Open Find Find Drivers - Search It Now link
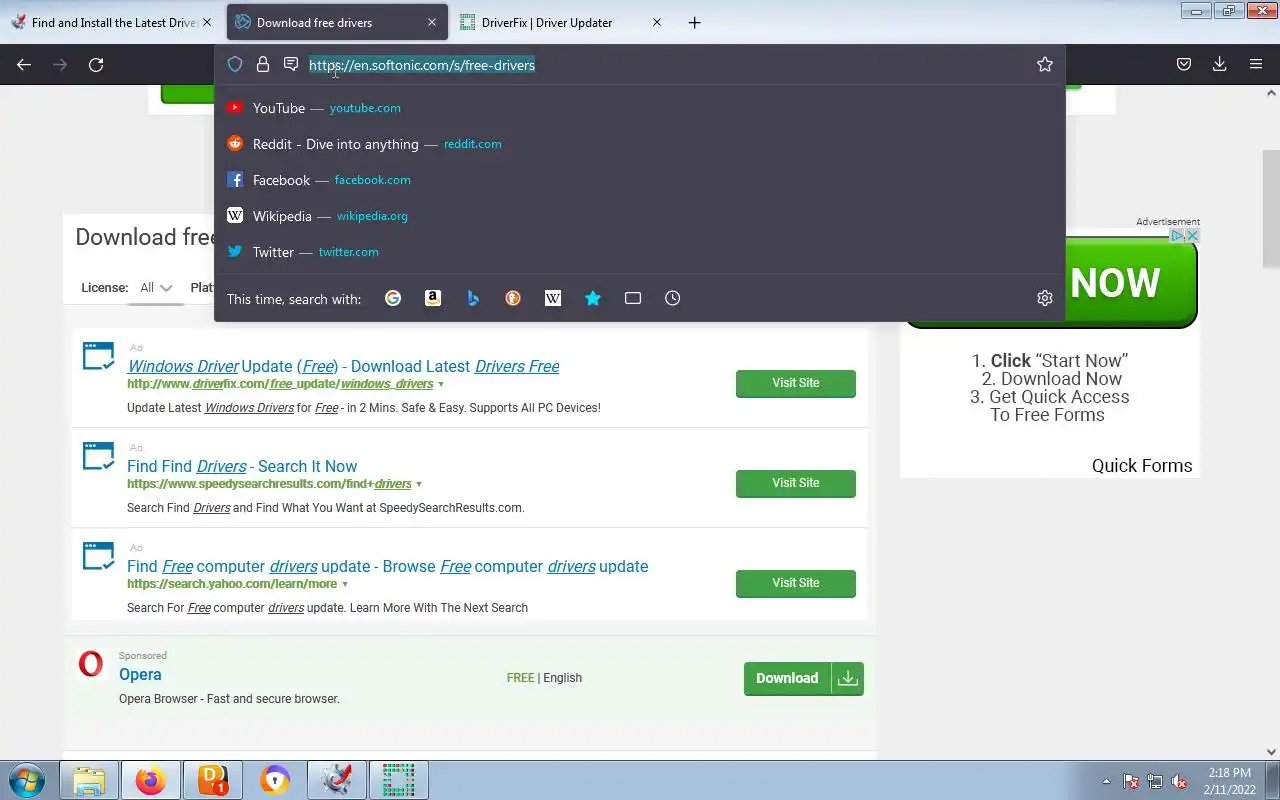Screen dimensions: 1280x800 coord(242,466)
